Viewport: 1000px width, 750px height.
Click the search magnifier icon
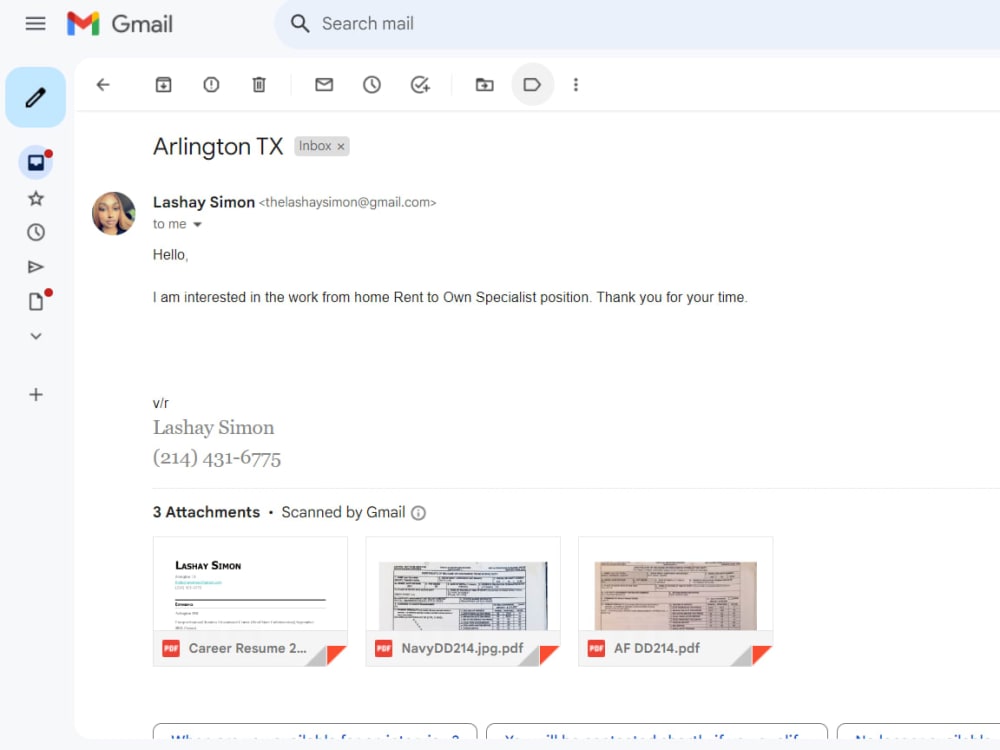pyautogui.click(x=300, y=24)
